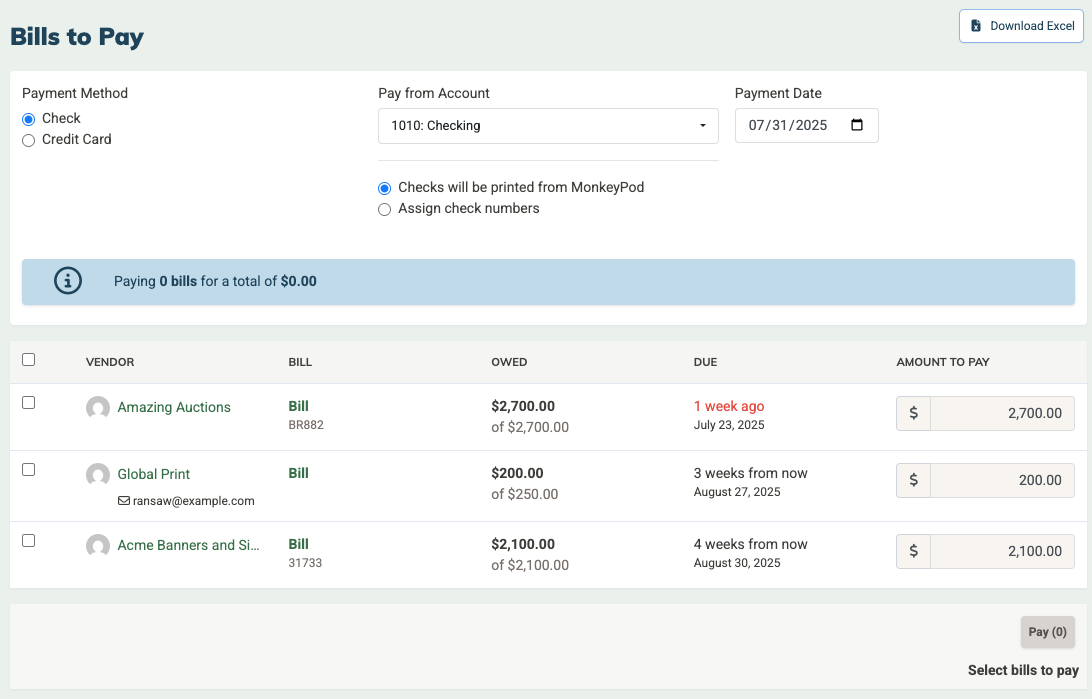
Task: Select the Check payment method
Action: click(x=29, y=119)
